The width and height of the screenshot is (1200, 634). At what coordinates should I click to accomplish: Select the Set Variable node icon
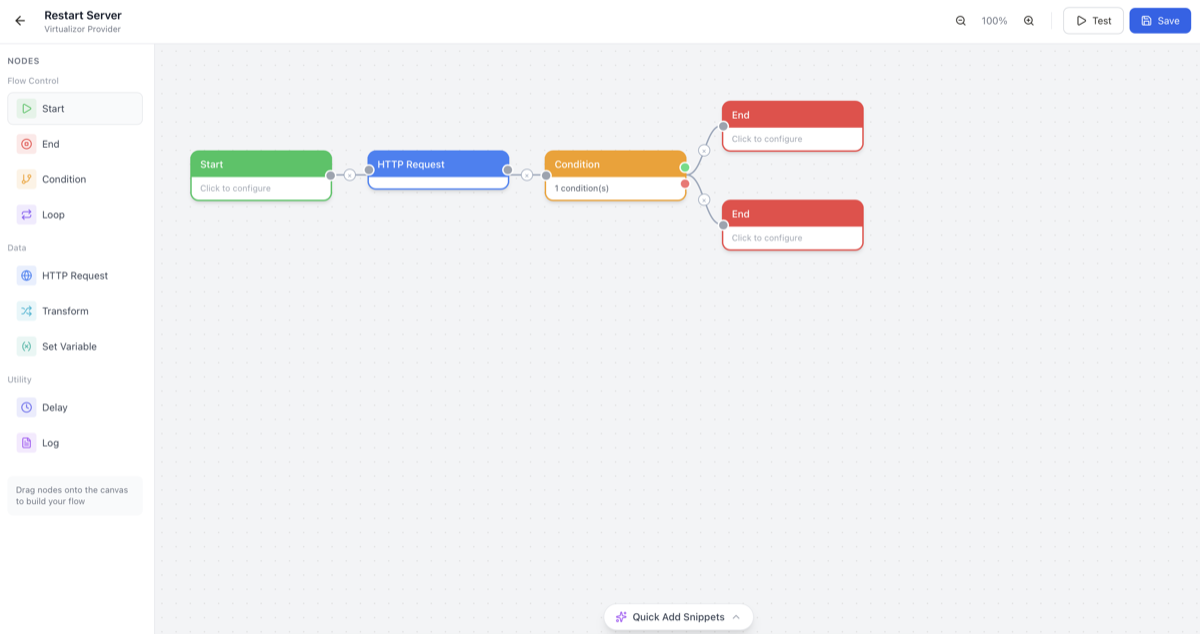pos(27,346)
